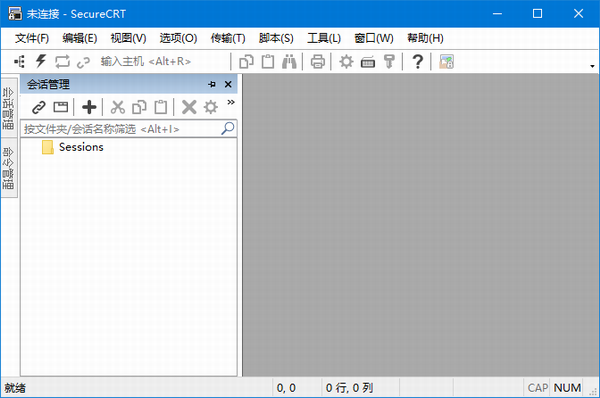The width and height of the screenshot is (600, 398).
Task: Click the session panel Connect link icon
Action: (39, 107)
